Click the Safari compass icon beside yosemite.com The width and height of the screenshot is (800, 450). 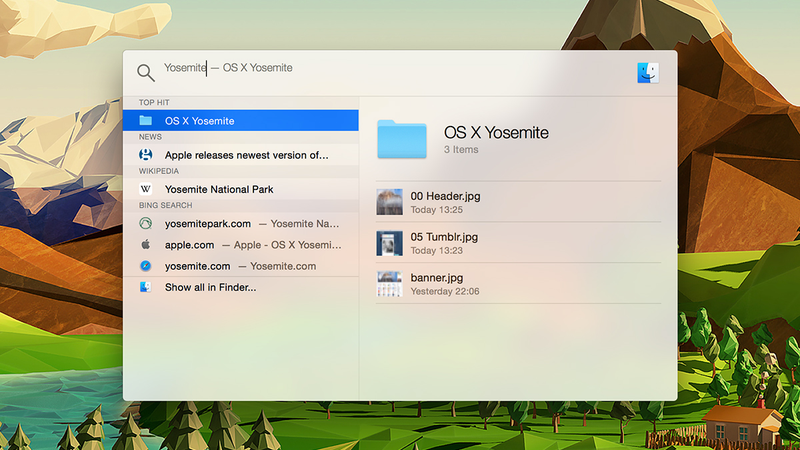pos(146,266)
